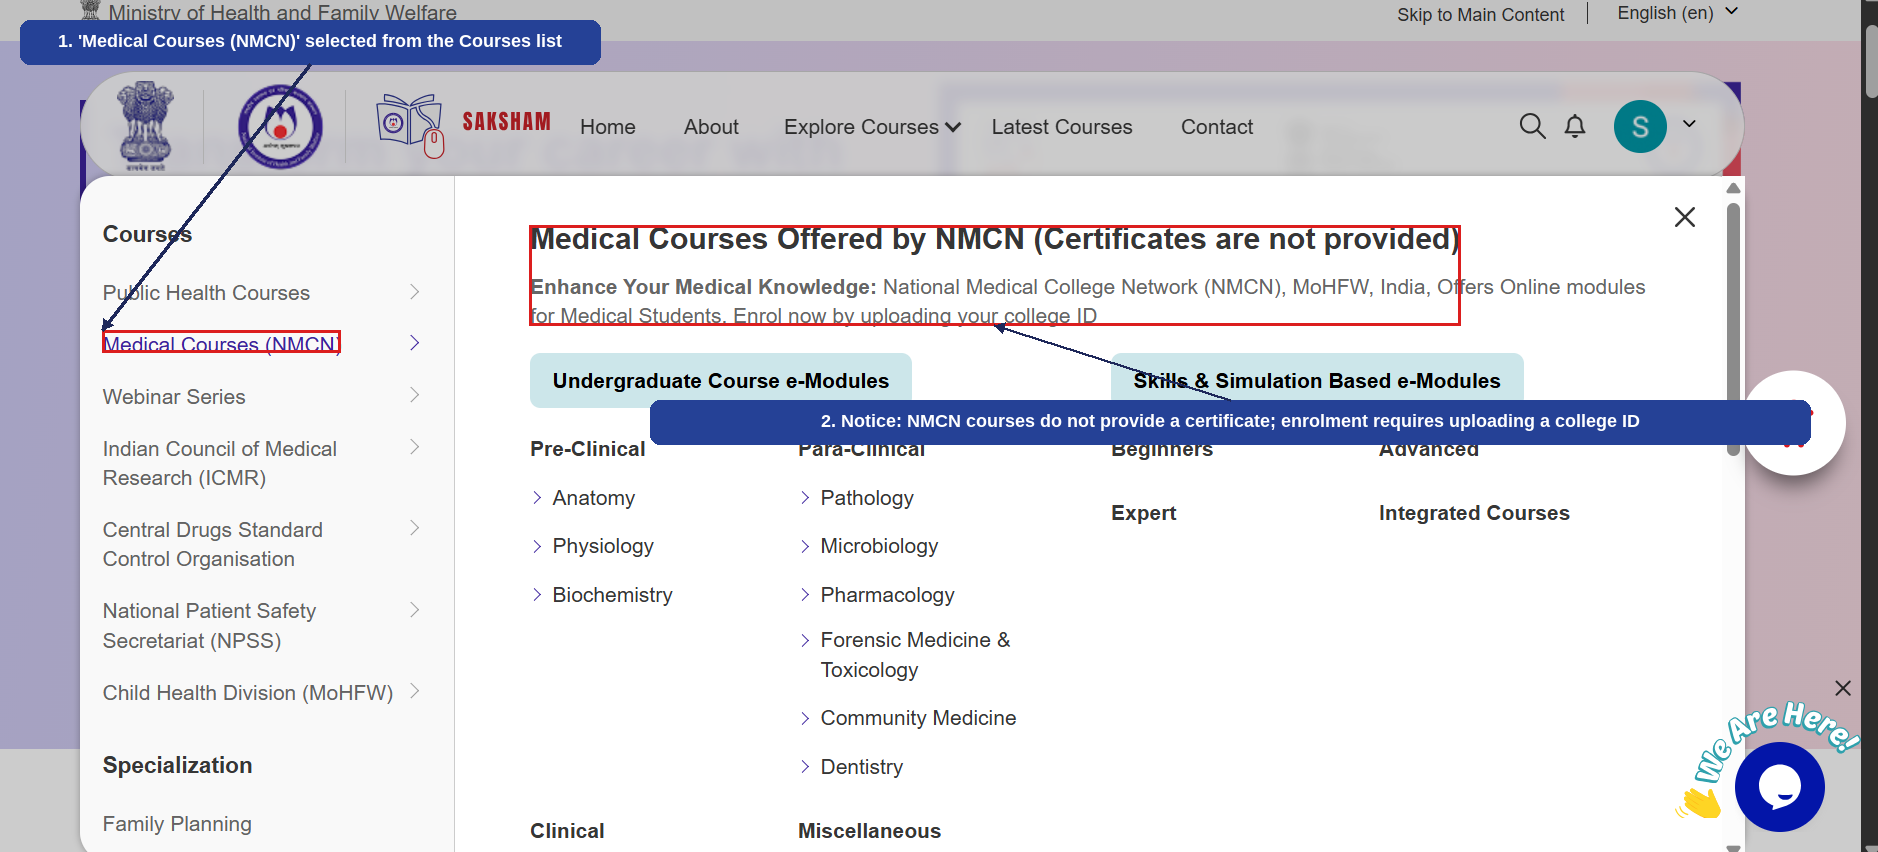This screenshot has height=852, width=1878.
Task: Follow the Skip to Main Content link
Action: [x=1480, y=14]
